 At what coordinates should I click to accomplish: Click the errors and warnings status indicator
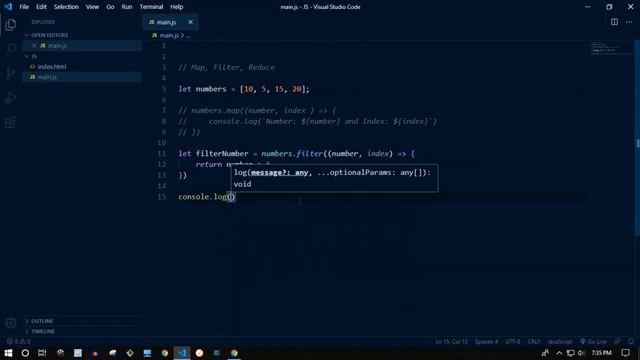tap(19, 341)
